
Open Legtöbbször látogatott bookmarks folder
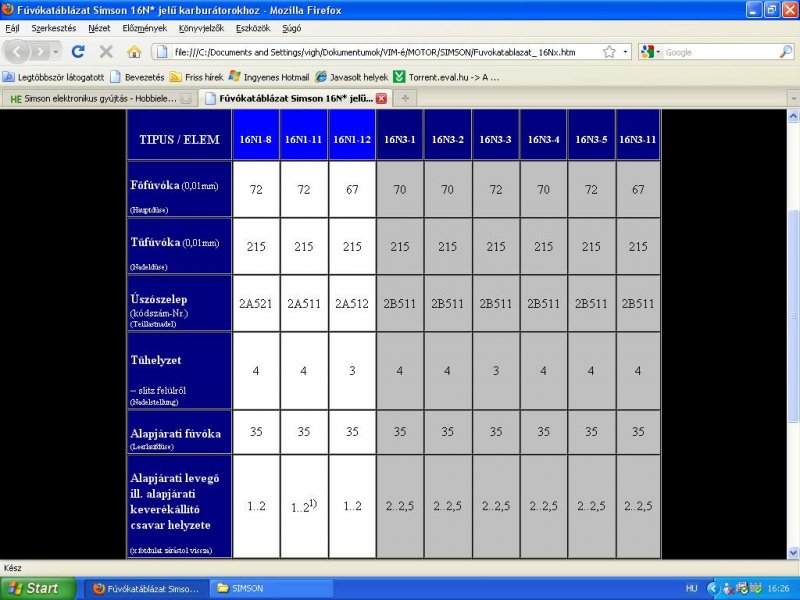click(53, 77)
